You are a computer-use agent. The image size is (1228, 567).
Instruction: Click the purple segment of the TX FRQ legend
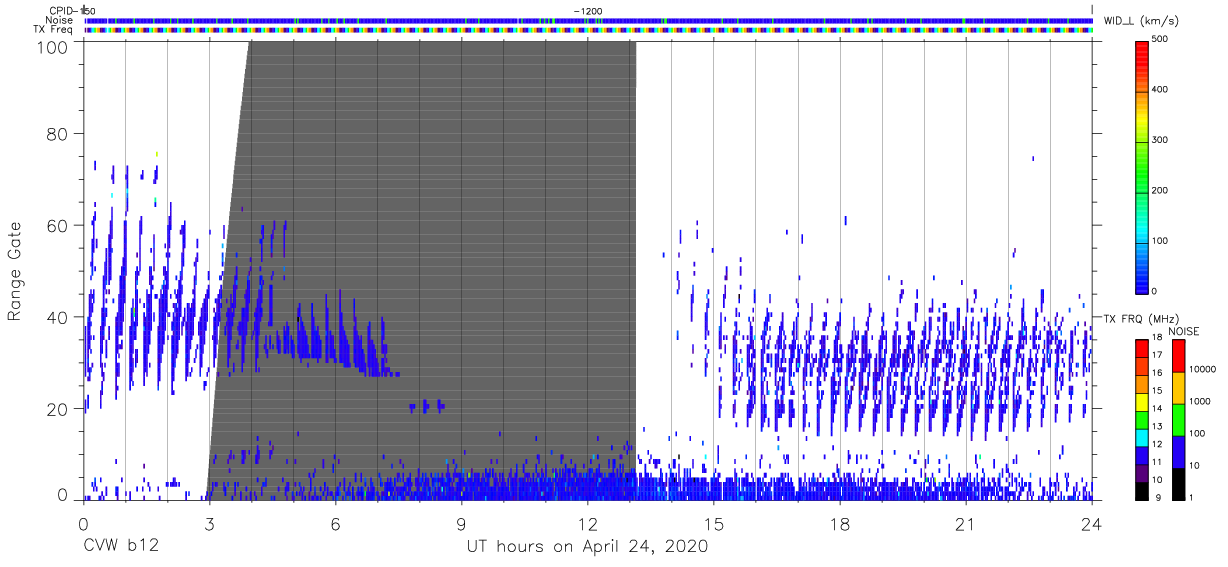pos(1142,475)
